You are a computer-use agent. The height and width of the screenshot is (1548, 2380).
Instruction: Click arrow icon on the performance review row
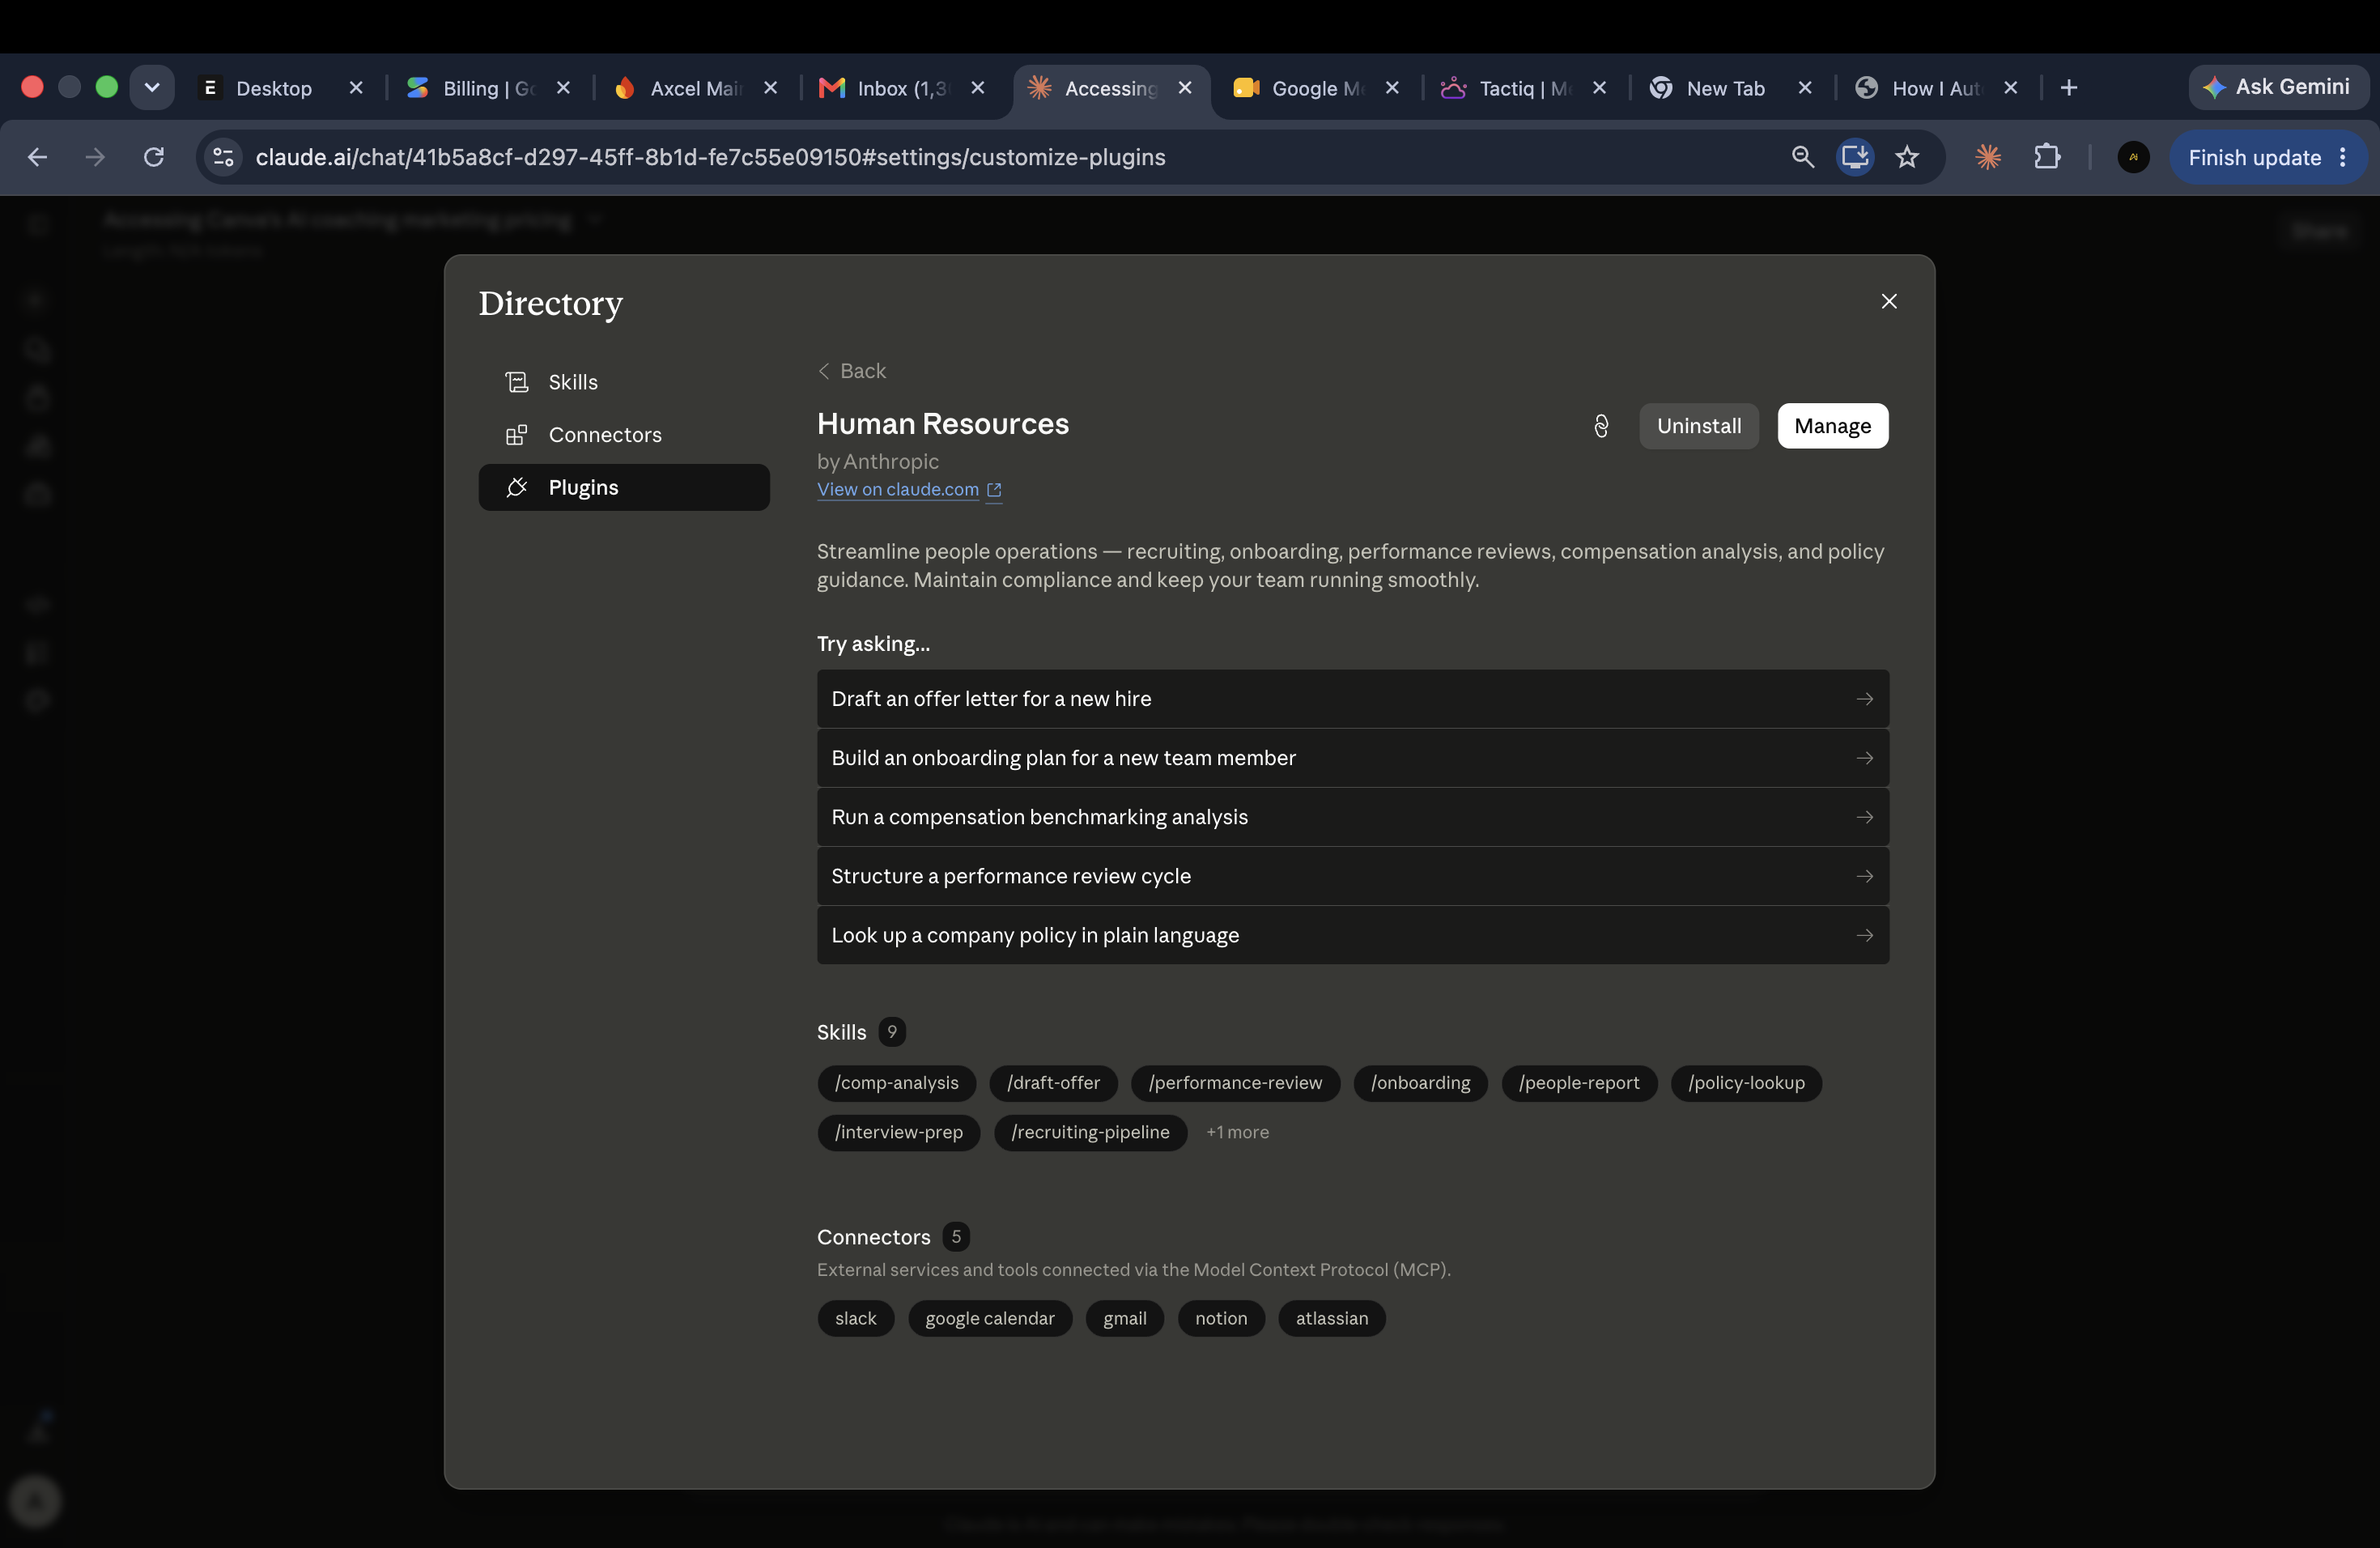[x=1864, y=876]
